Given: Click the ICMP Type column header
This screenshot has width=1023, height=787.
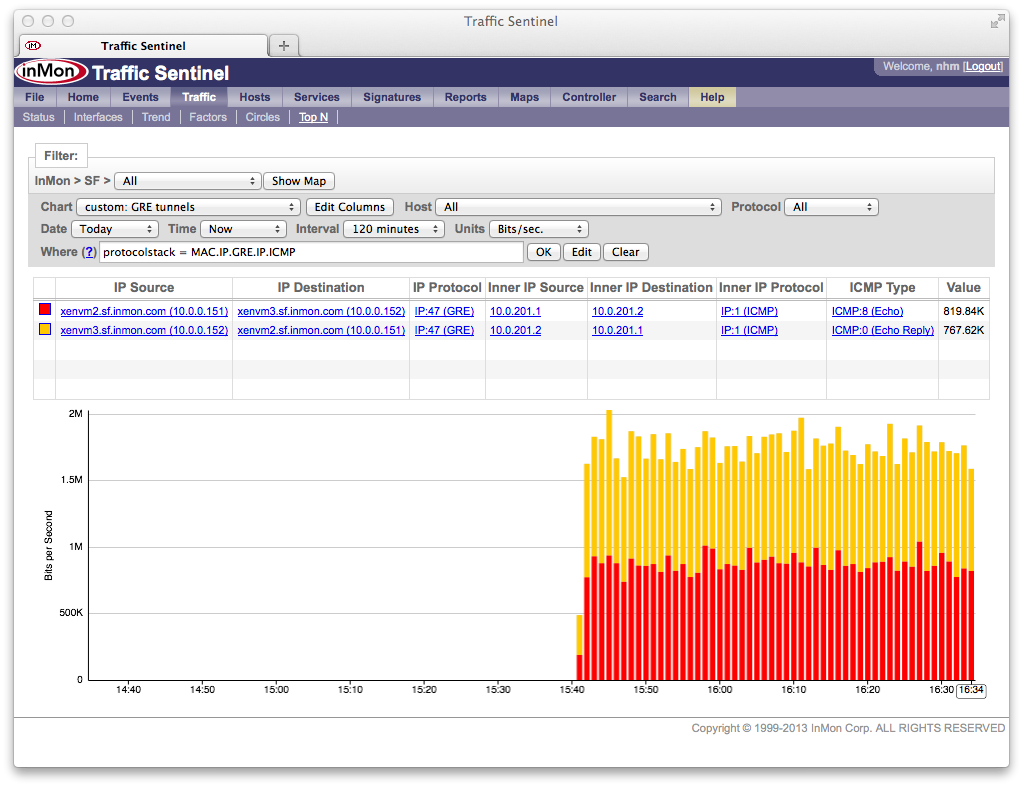Looking at the screenshot, I should (882, 288).
